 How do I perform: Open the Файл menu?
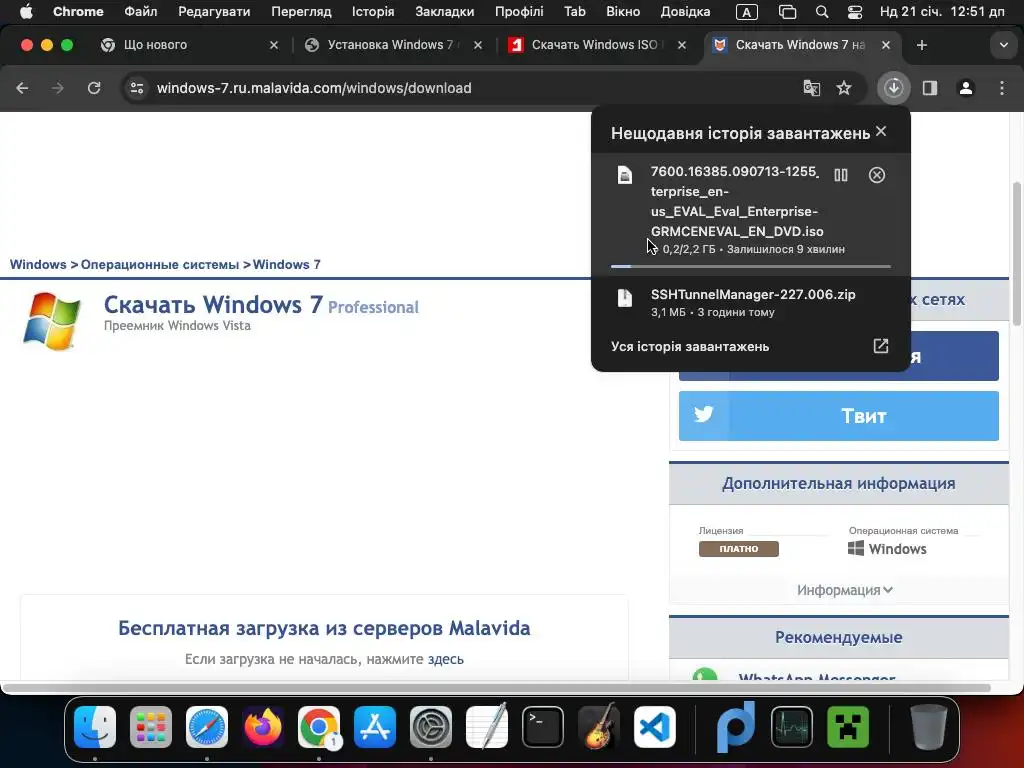pos(140,12)
